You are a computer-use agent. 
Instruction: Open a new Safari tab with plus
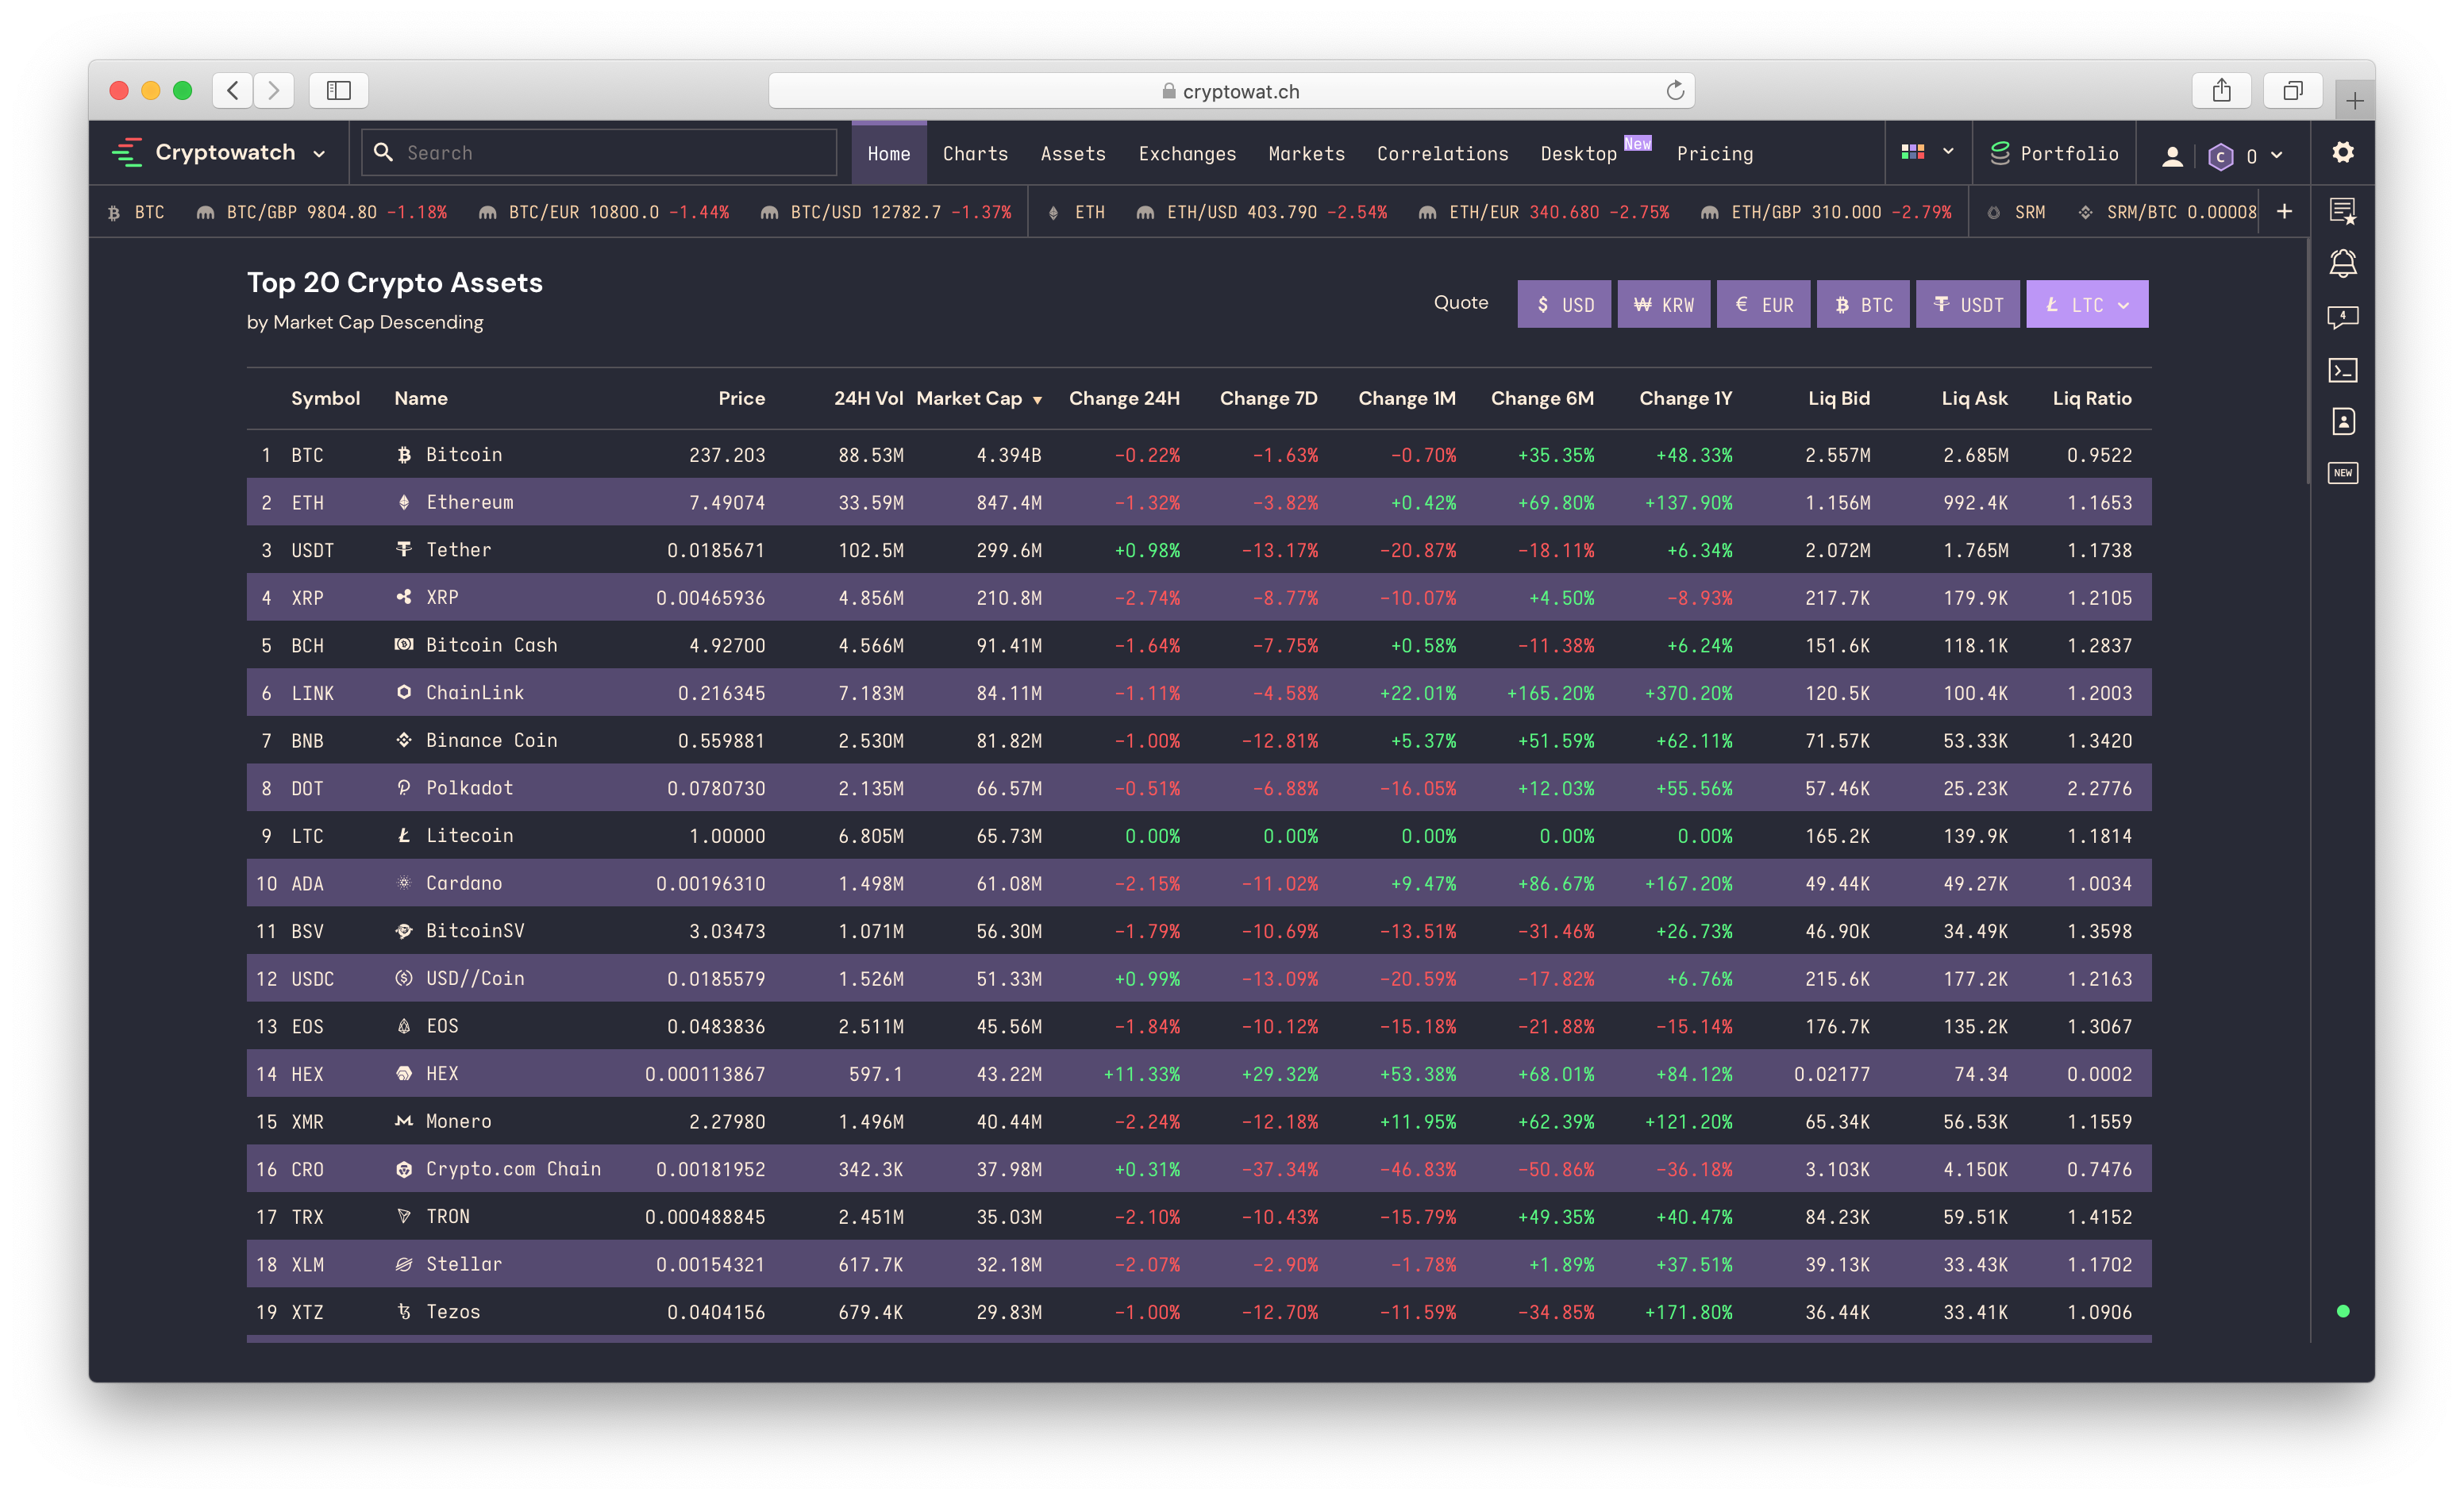tap(2354, 101)
